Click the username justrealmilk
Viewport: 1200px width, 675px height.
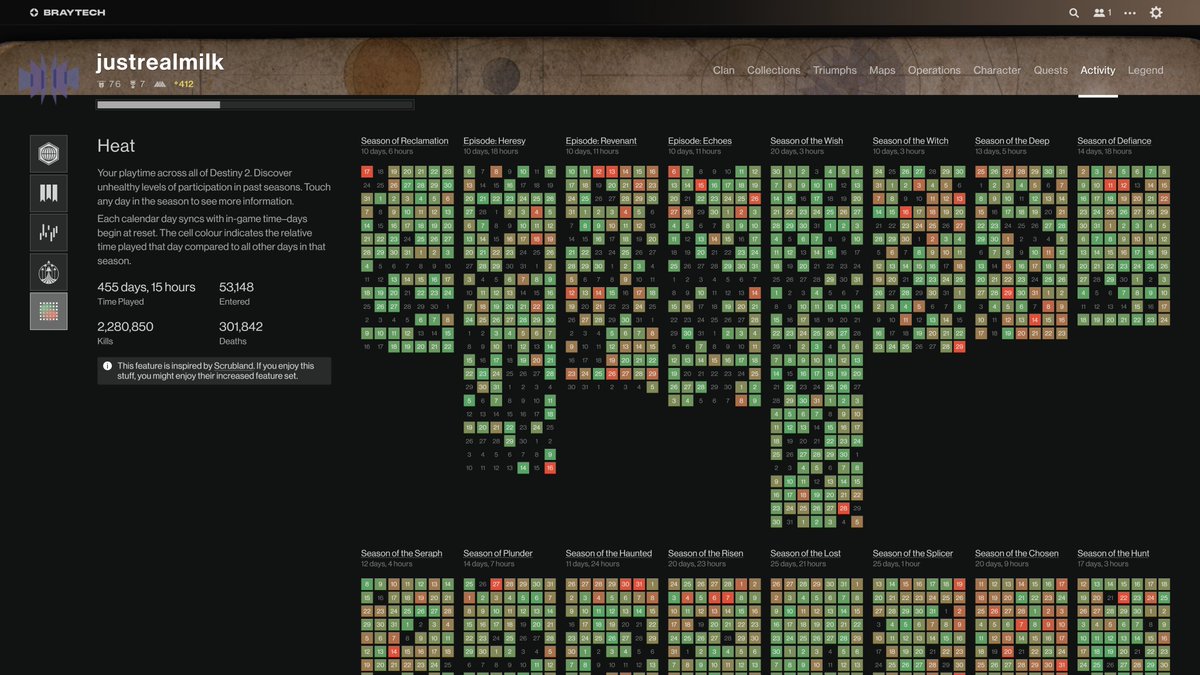point(160,62)
